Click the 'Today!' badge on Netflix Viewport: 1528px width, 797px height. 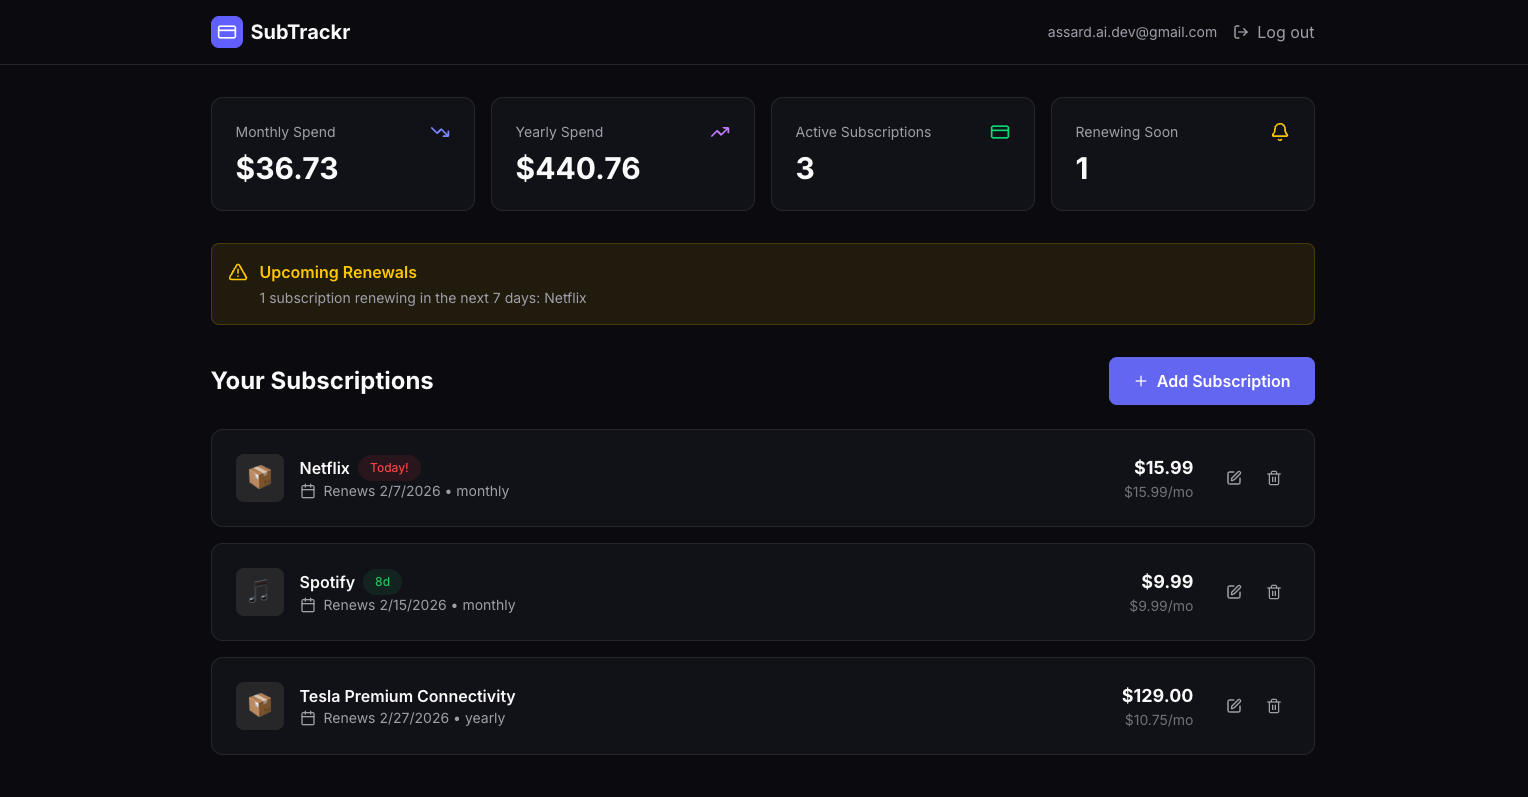coord(389,467)
